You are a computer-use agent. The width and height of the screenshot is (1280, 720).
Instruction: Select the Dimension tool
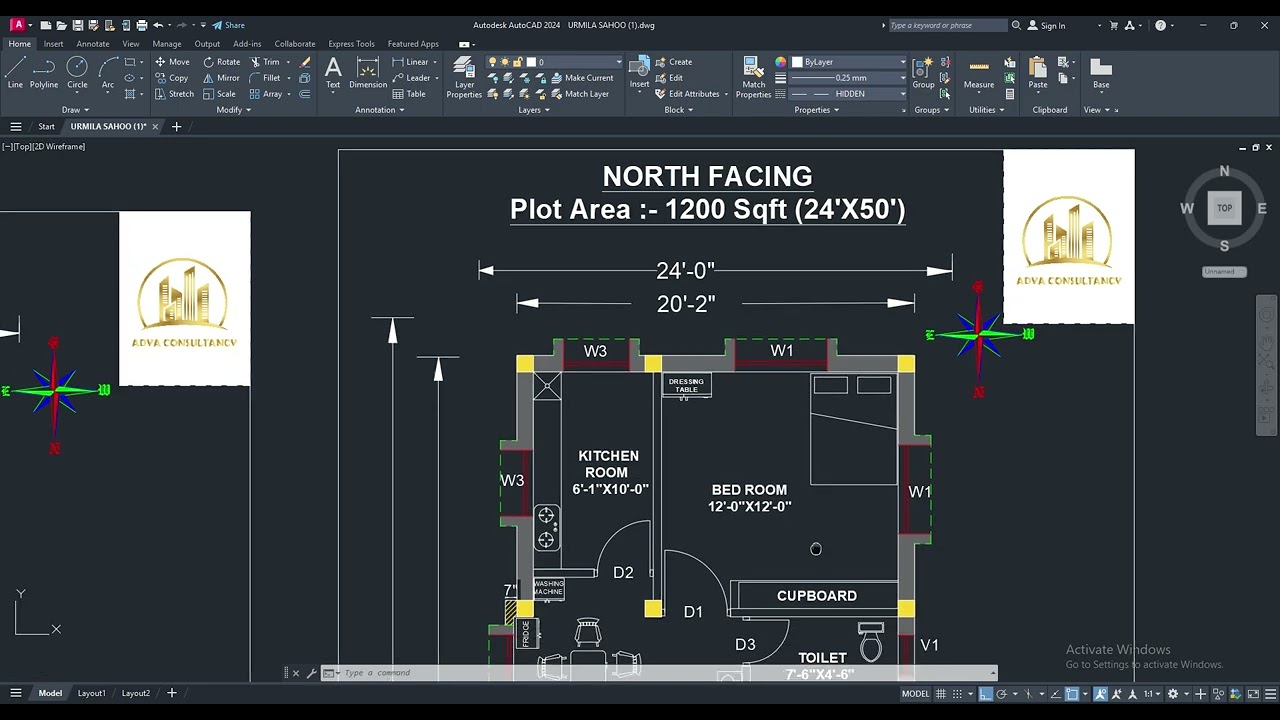tap(368, 73)
